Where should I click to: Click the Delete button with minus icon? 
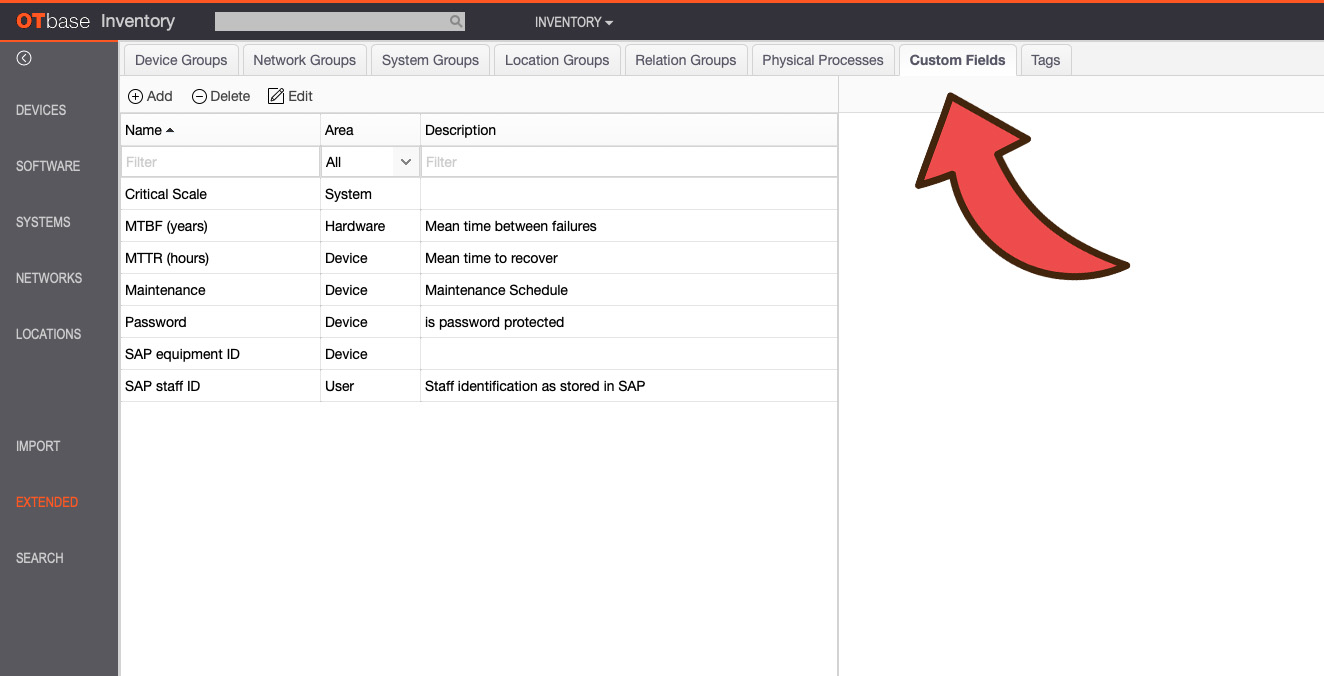tap(221, 96)
